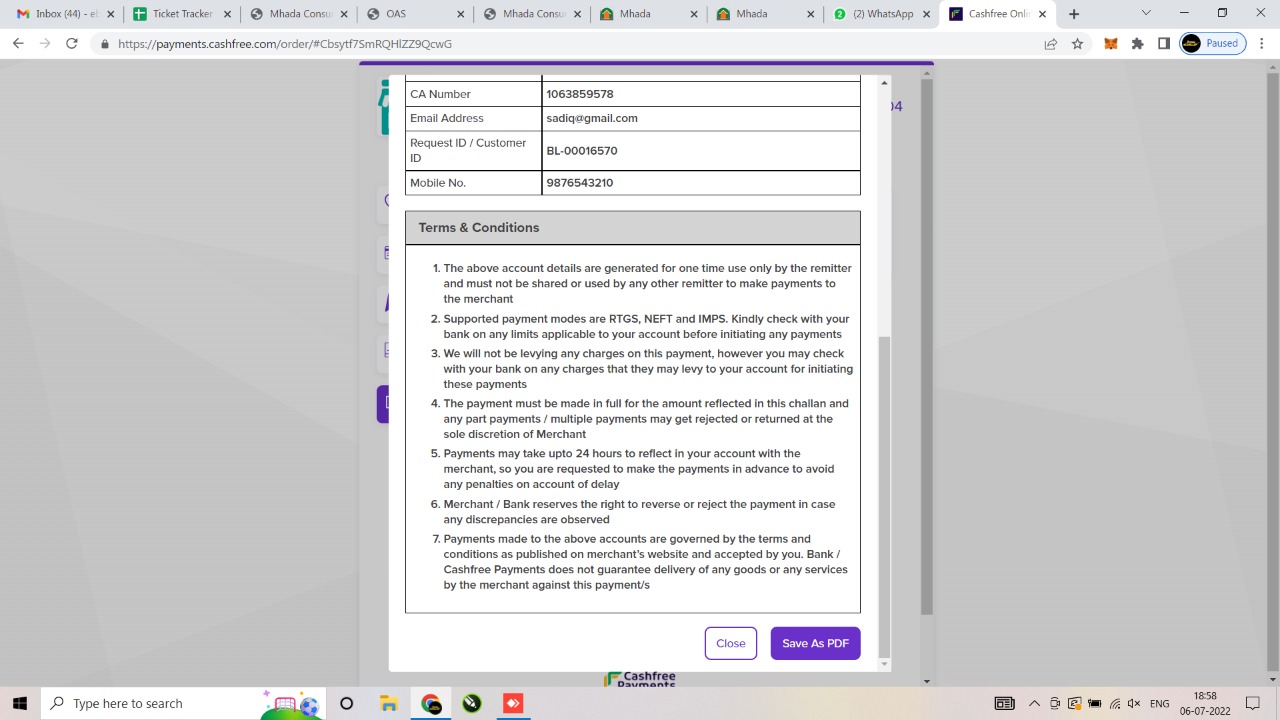Go back to the previous page

(18, 44)
